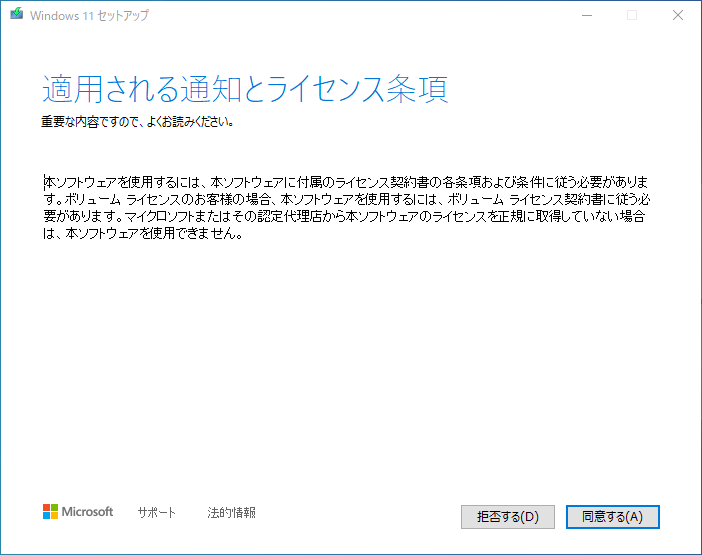Click the 同意する(A) accept button
Screen dimensions: 702x555
coord(612,517)
